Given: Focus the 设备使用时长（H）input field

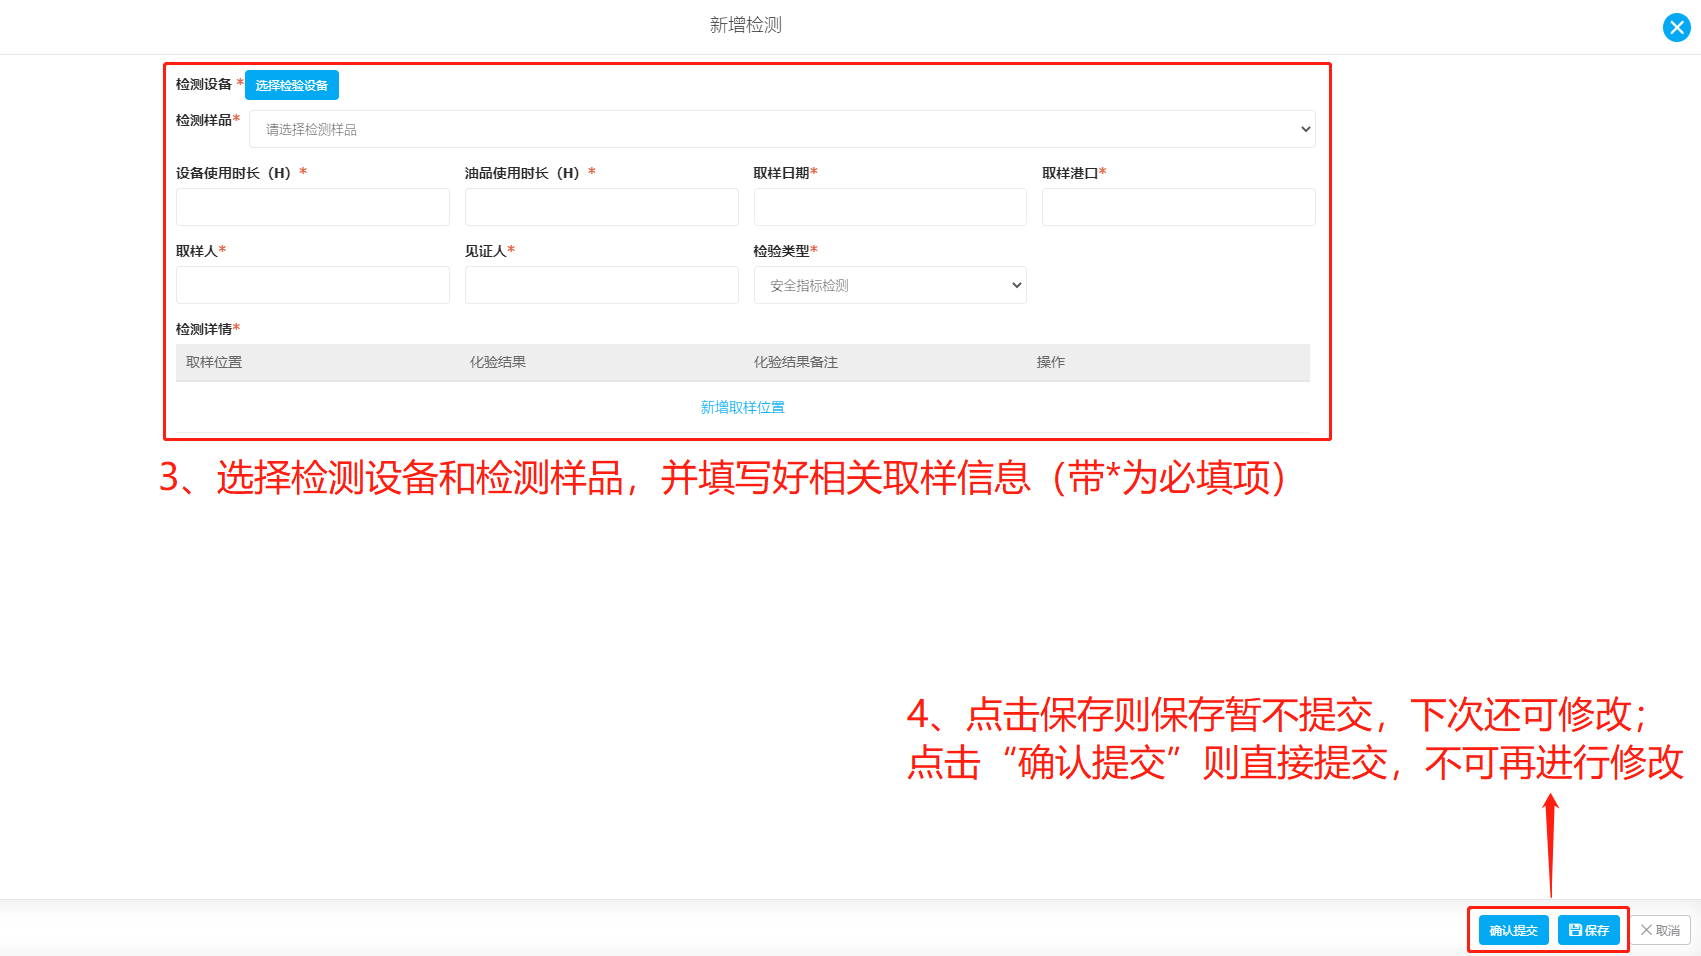Looking at the screenshot, I should (x=313, y=207).
